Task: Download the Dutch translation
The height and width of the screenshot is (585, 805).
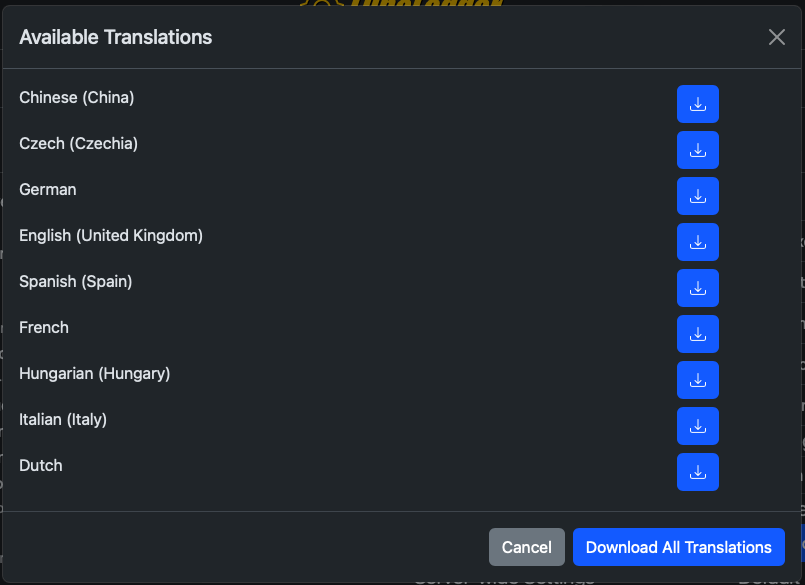Action: pos(698,472)
